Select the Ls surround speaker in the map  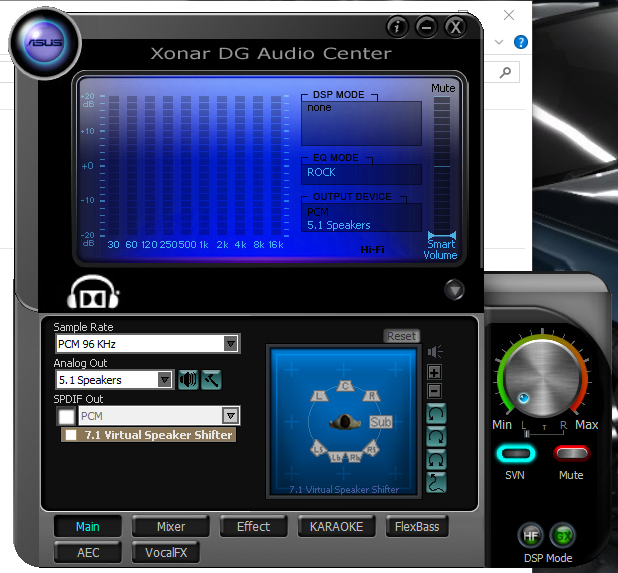(318, 449)
